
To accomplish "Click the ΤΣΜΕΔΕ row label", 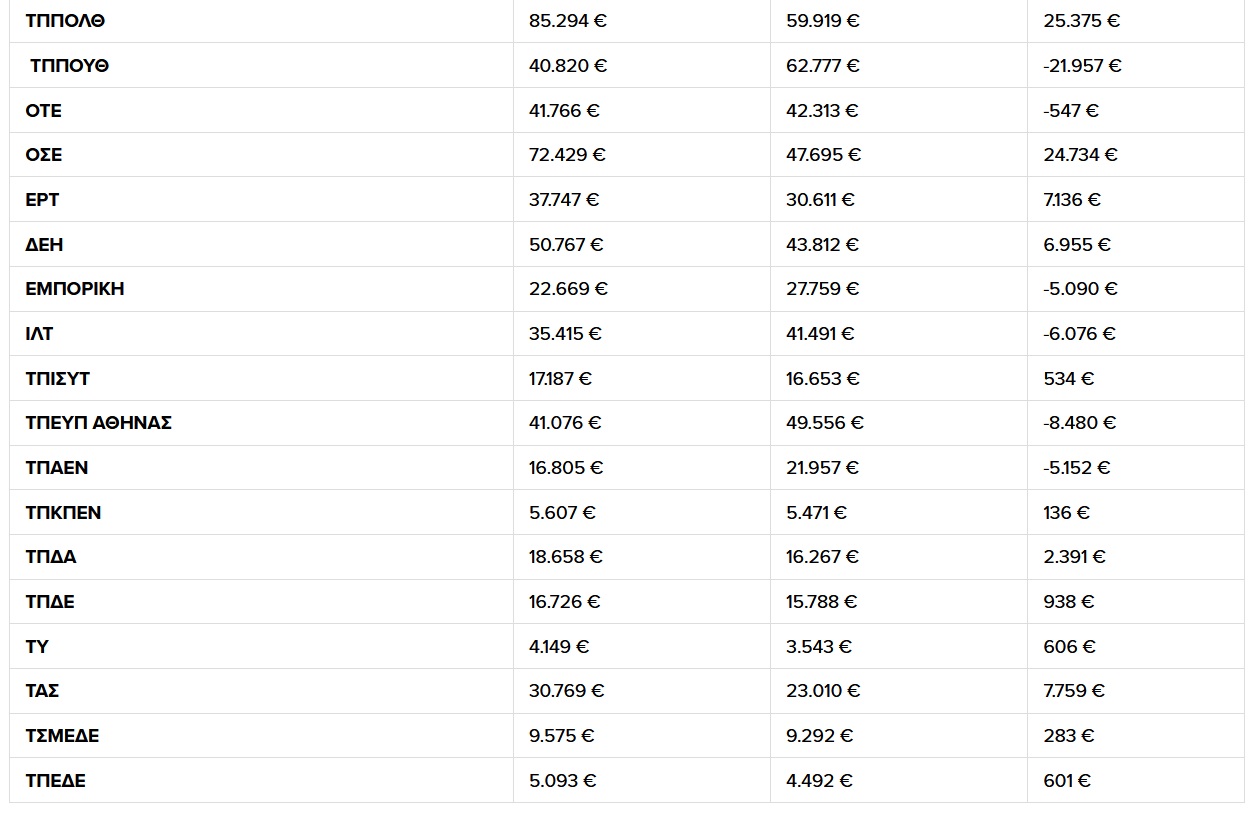I will 62,736.
